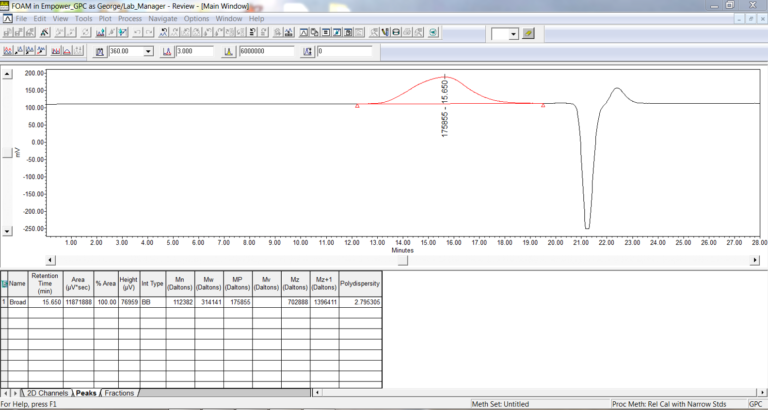Click the 0 minimum height input field
The height and width of the screenshot is (410, 768).
click(344, 51)
